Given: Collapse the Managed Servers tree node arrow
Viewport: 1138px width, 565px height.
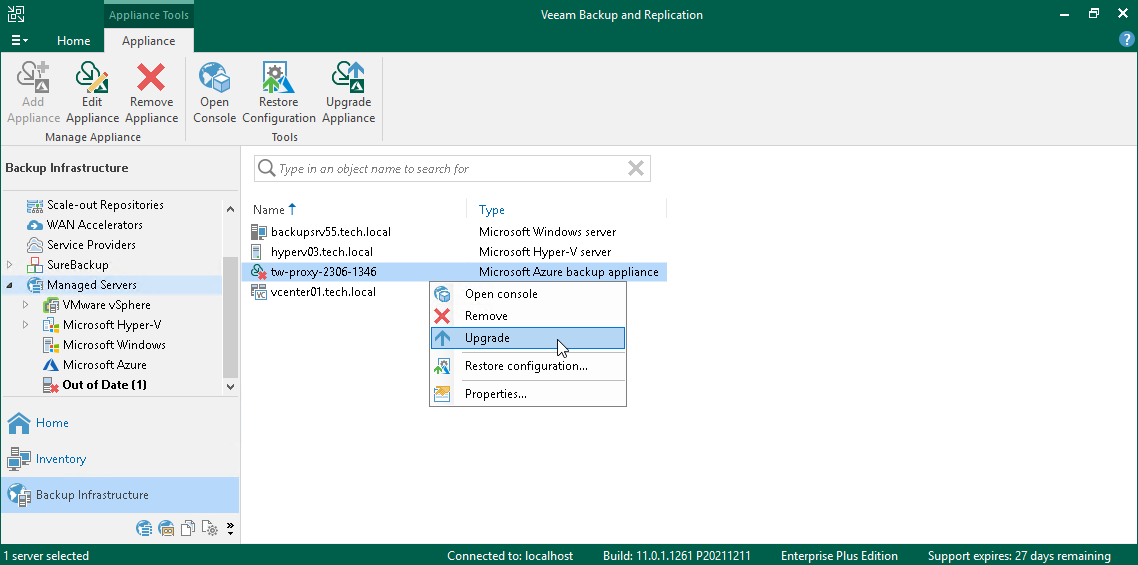Looking at the screenshot, I should click(9, 285).
